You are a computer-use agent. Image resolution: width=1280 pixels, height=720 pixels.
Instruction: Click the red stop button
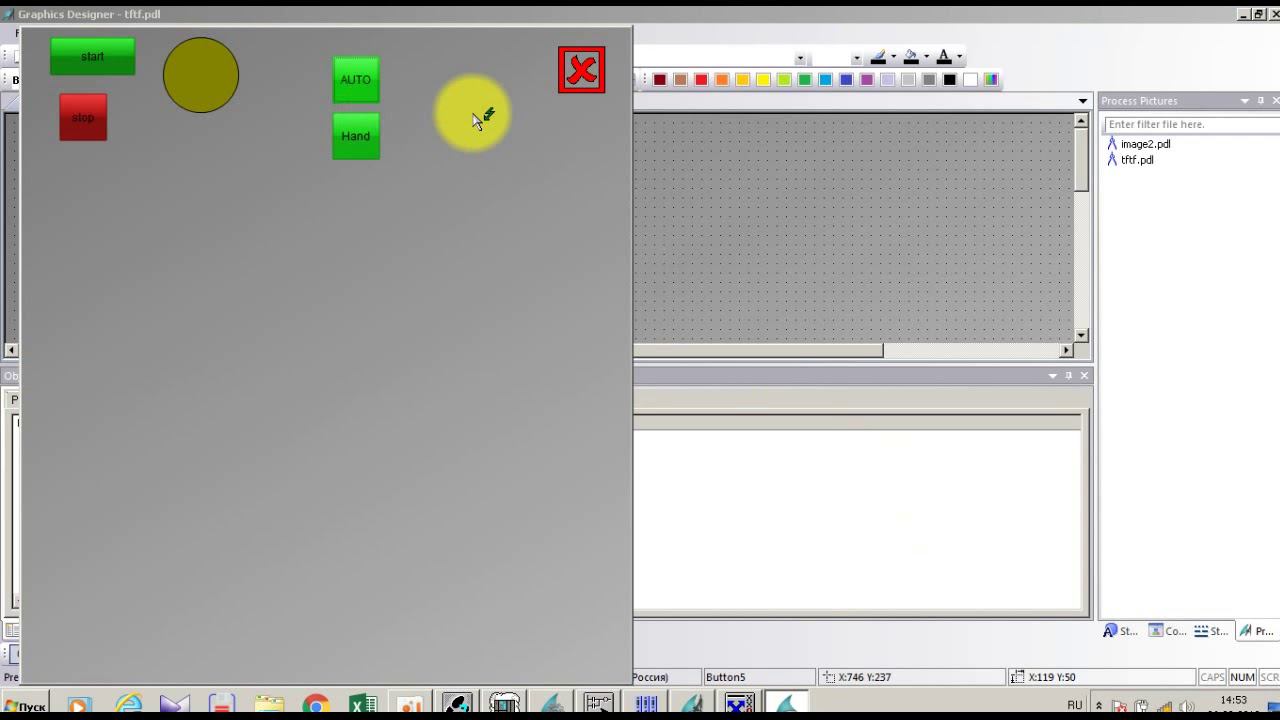point(83,118)
